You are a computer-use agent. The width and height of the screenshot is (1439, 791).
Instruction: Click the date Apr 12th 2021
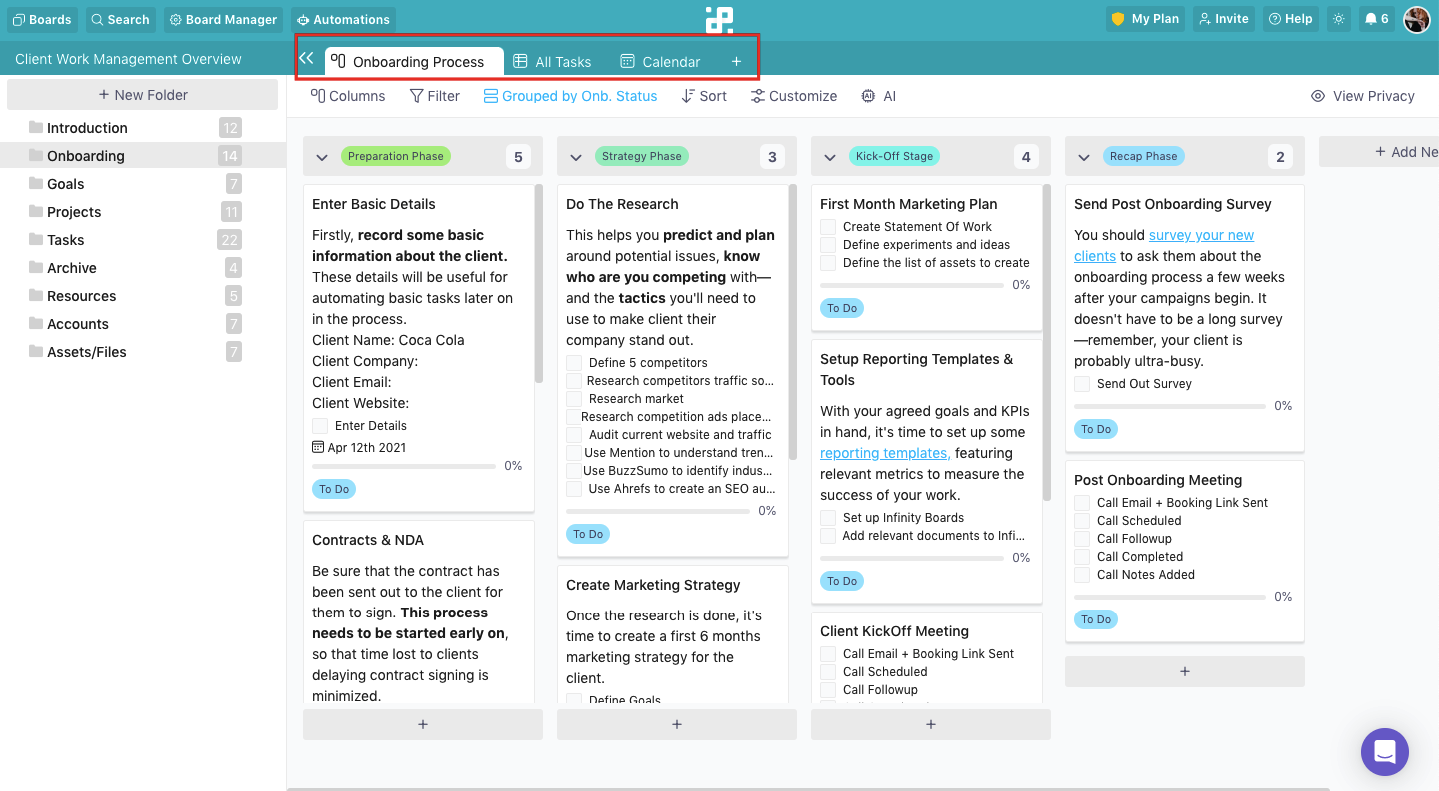click(x=359, y=448)
